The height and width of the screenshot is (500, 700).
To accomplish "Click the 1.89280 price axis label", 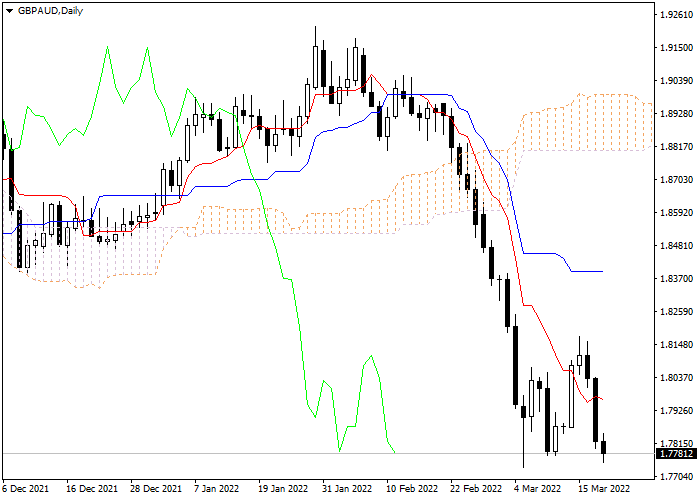I will pos(677,114).
